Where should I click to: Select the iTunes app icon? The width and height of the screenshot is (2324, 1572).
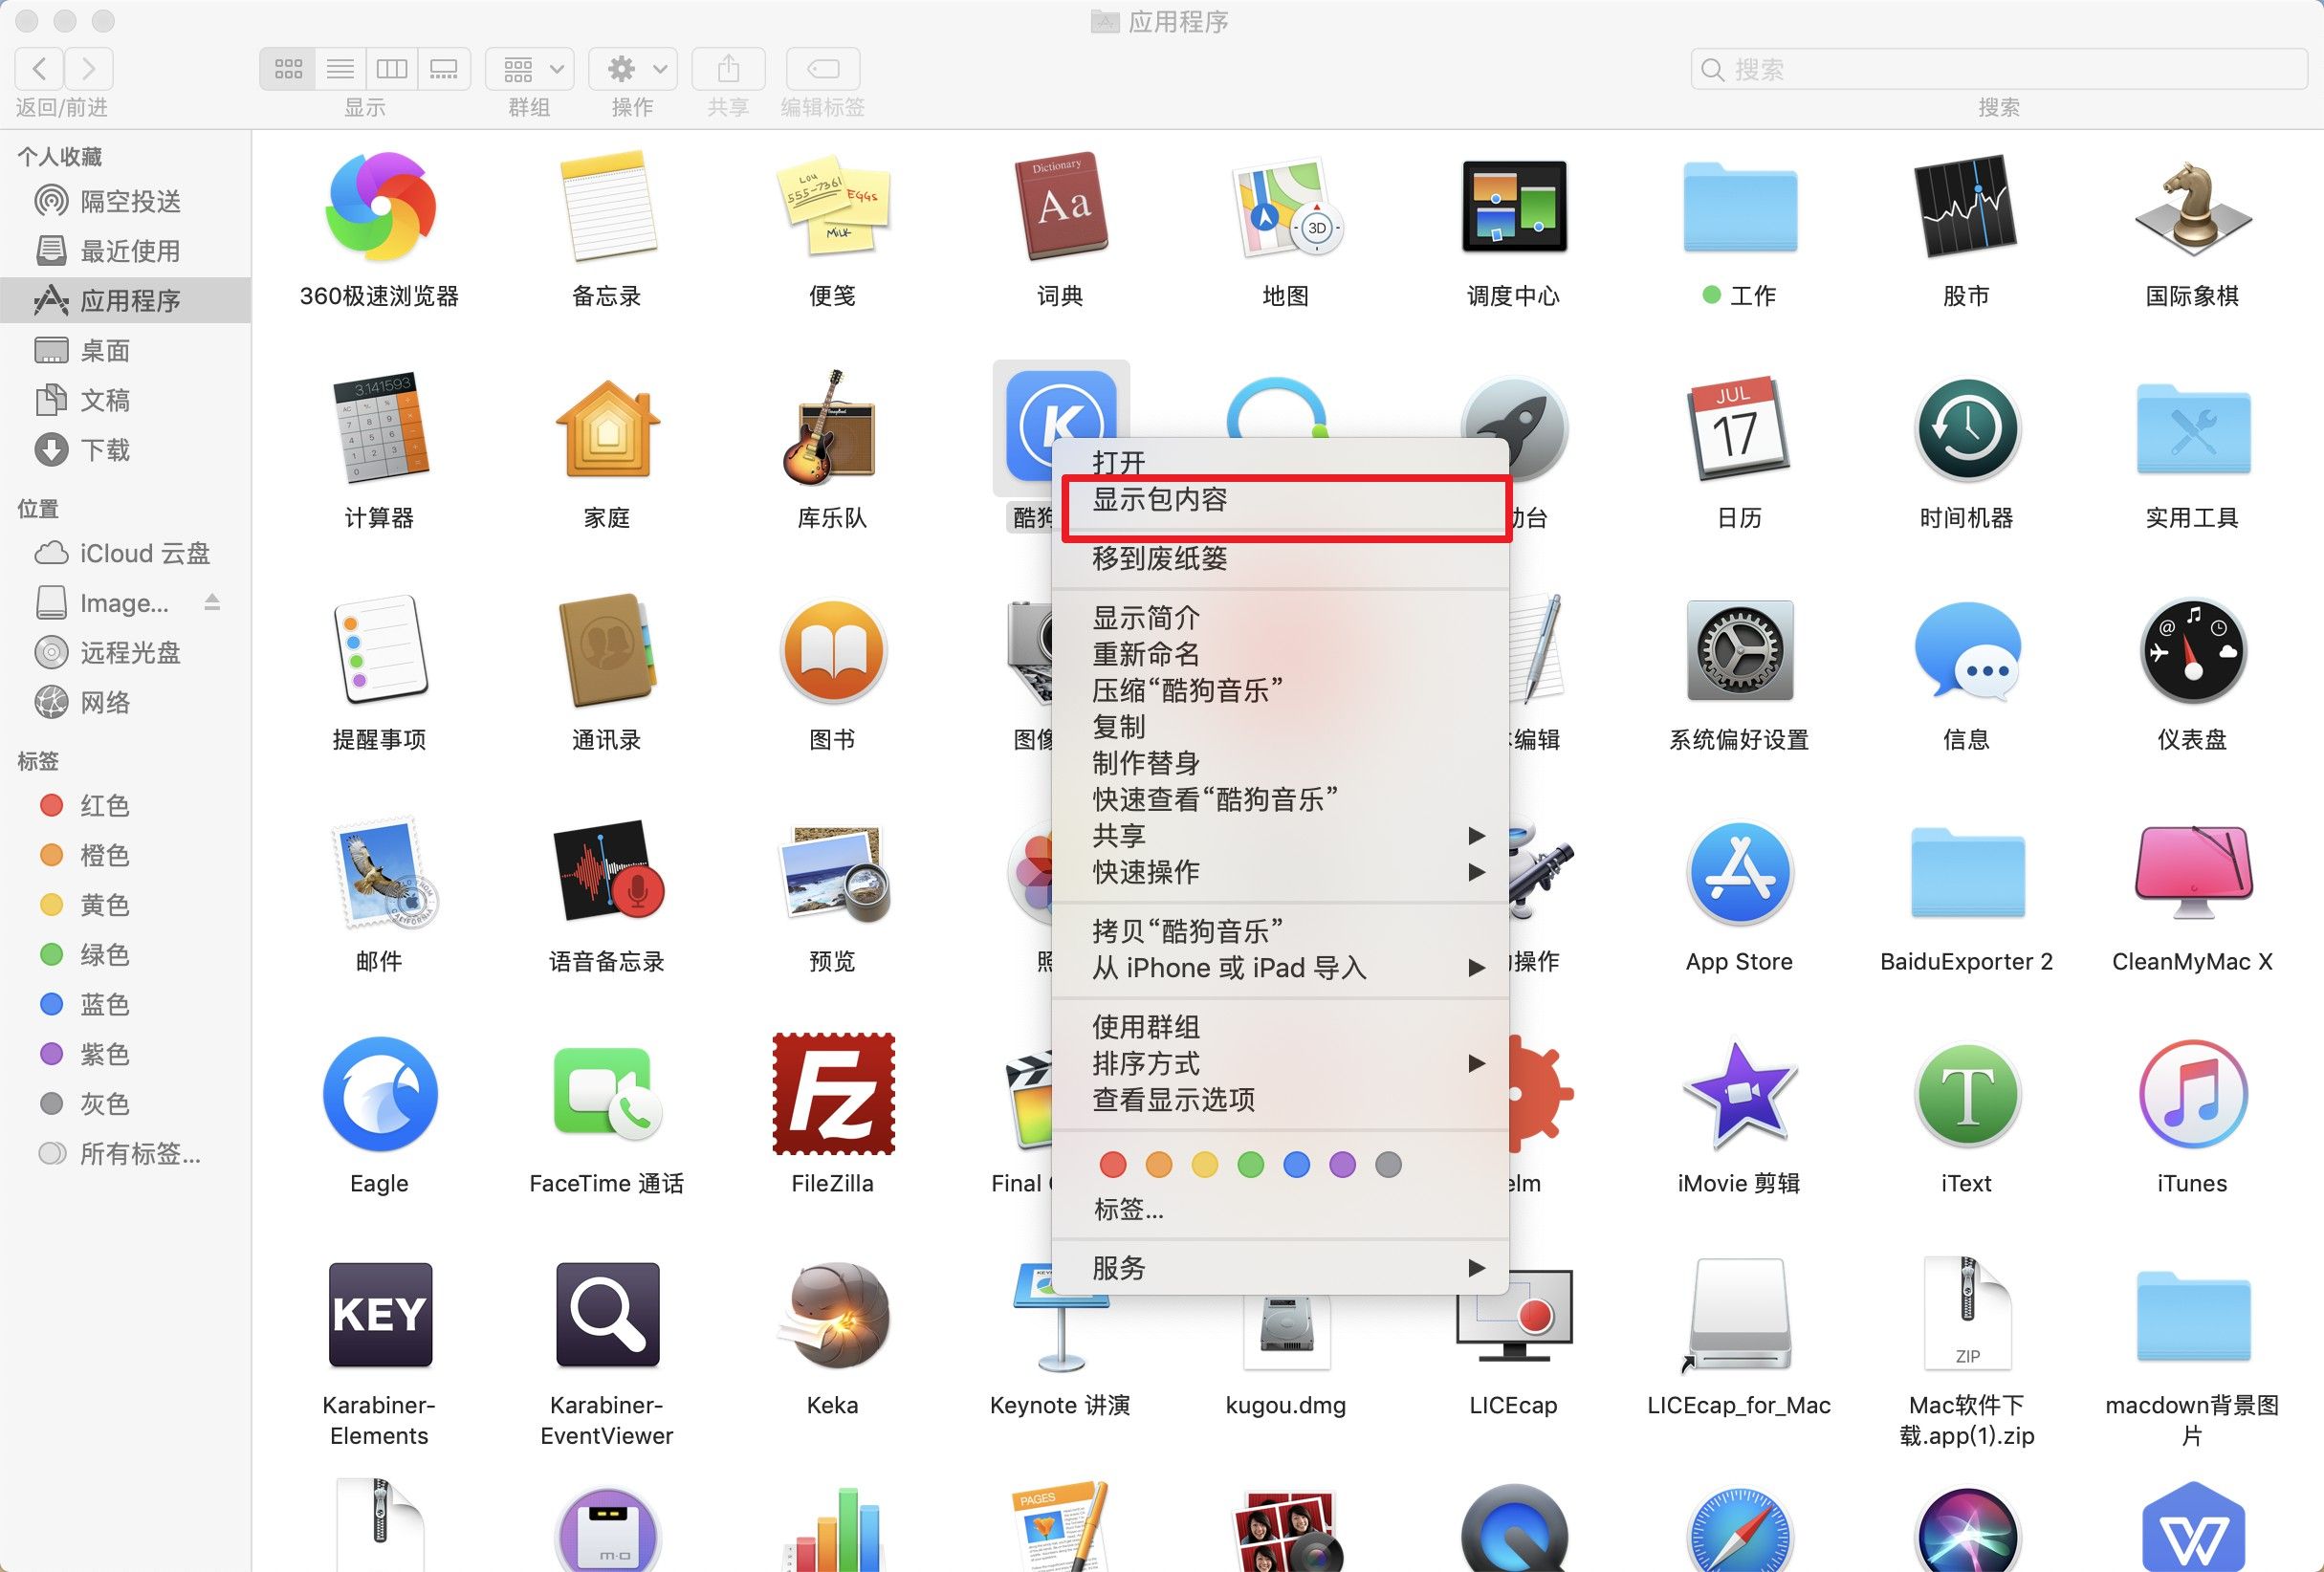coord(2192,1094)
